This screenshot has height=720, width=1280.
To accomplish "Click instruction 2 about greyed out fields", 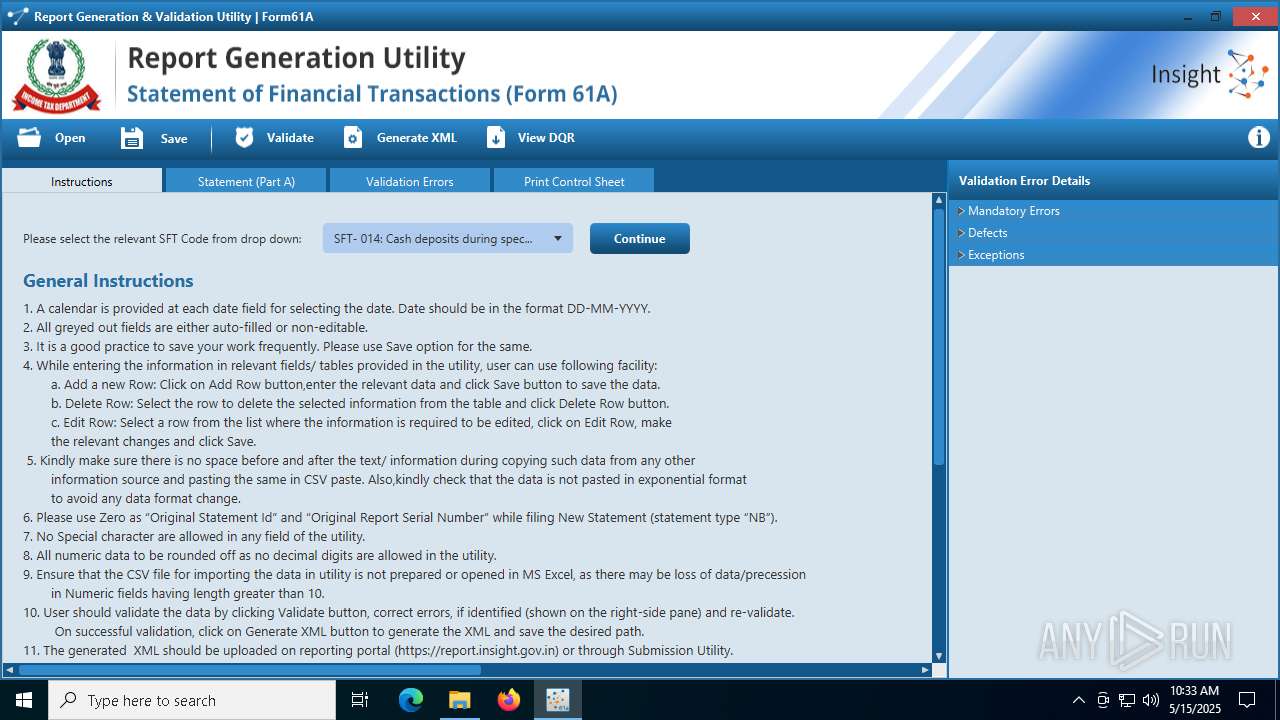I will tap(195, 328).
